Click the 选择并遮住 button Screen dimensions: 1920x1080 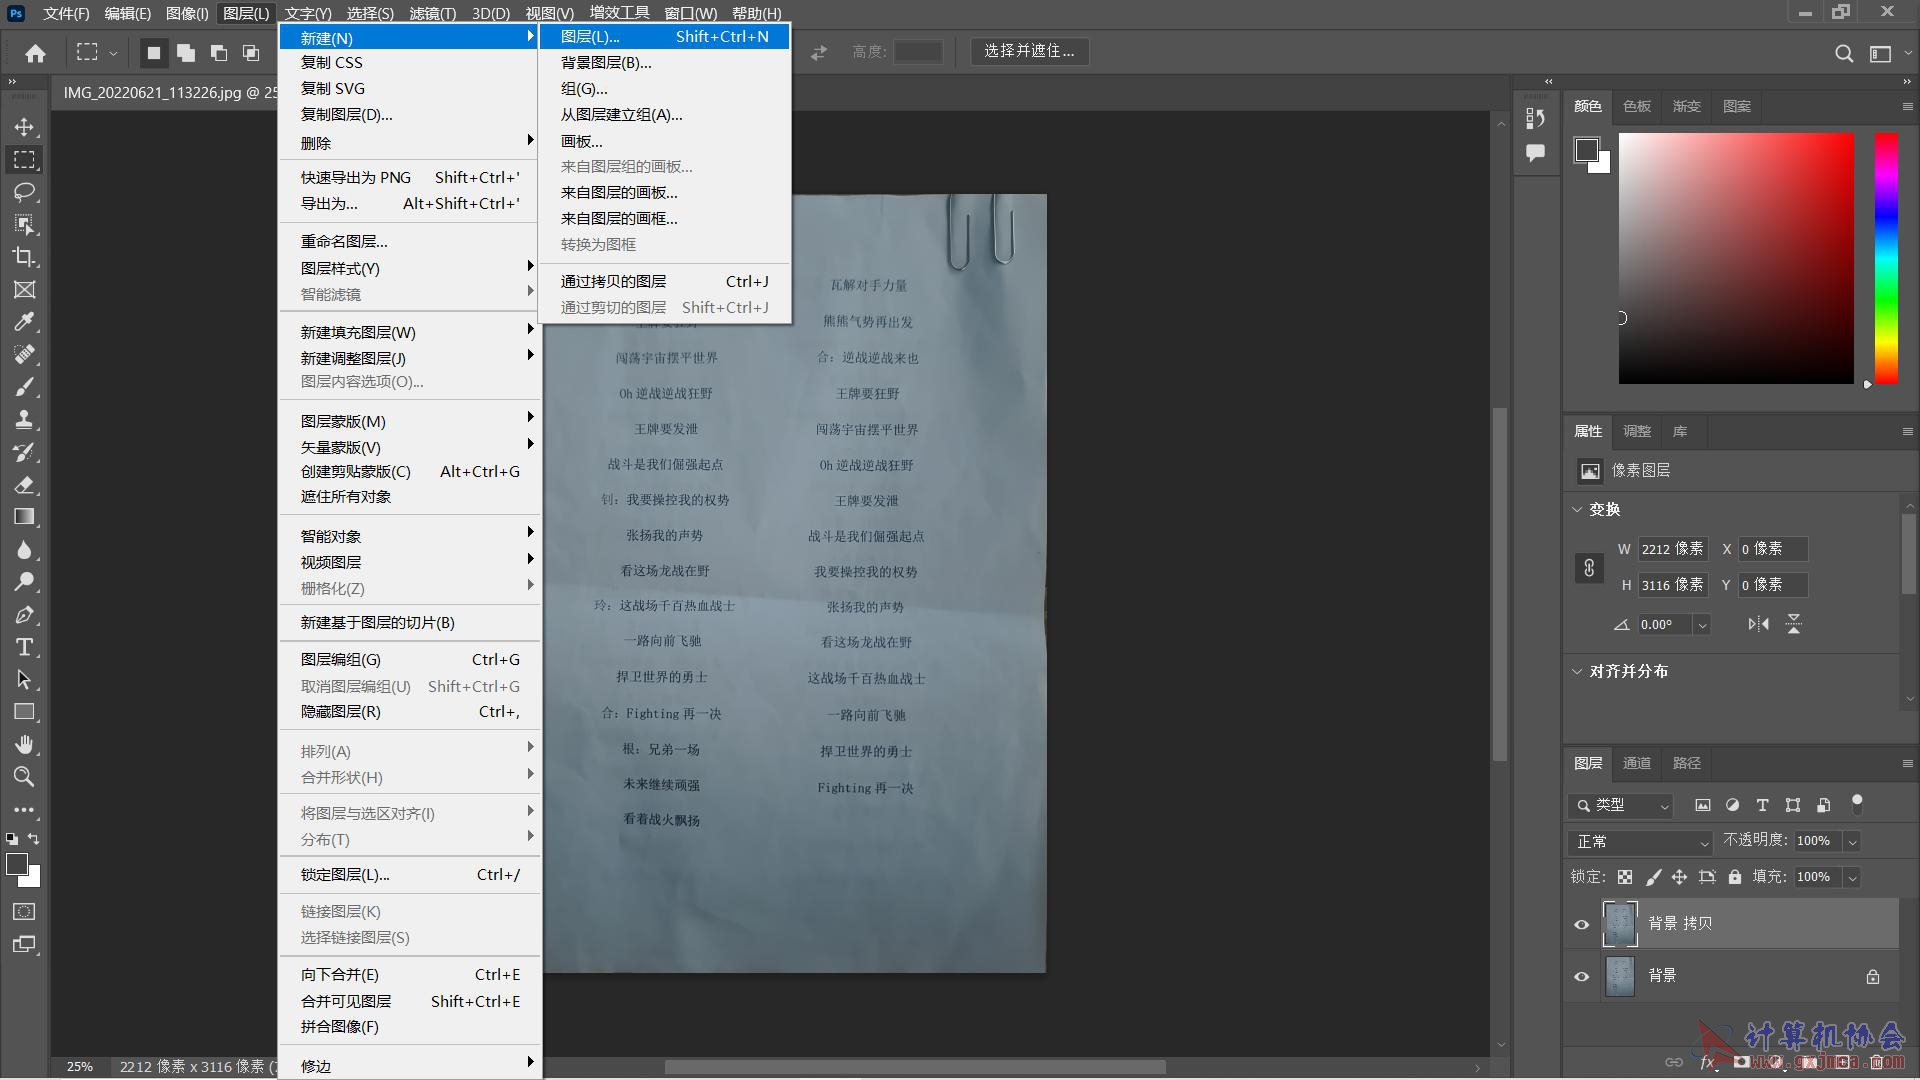[x=1030, y=52]
